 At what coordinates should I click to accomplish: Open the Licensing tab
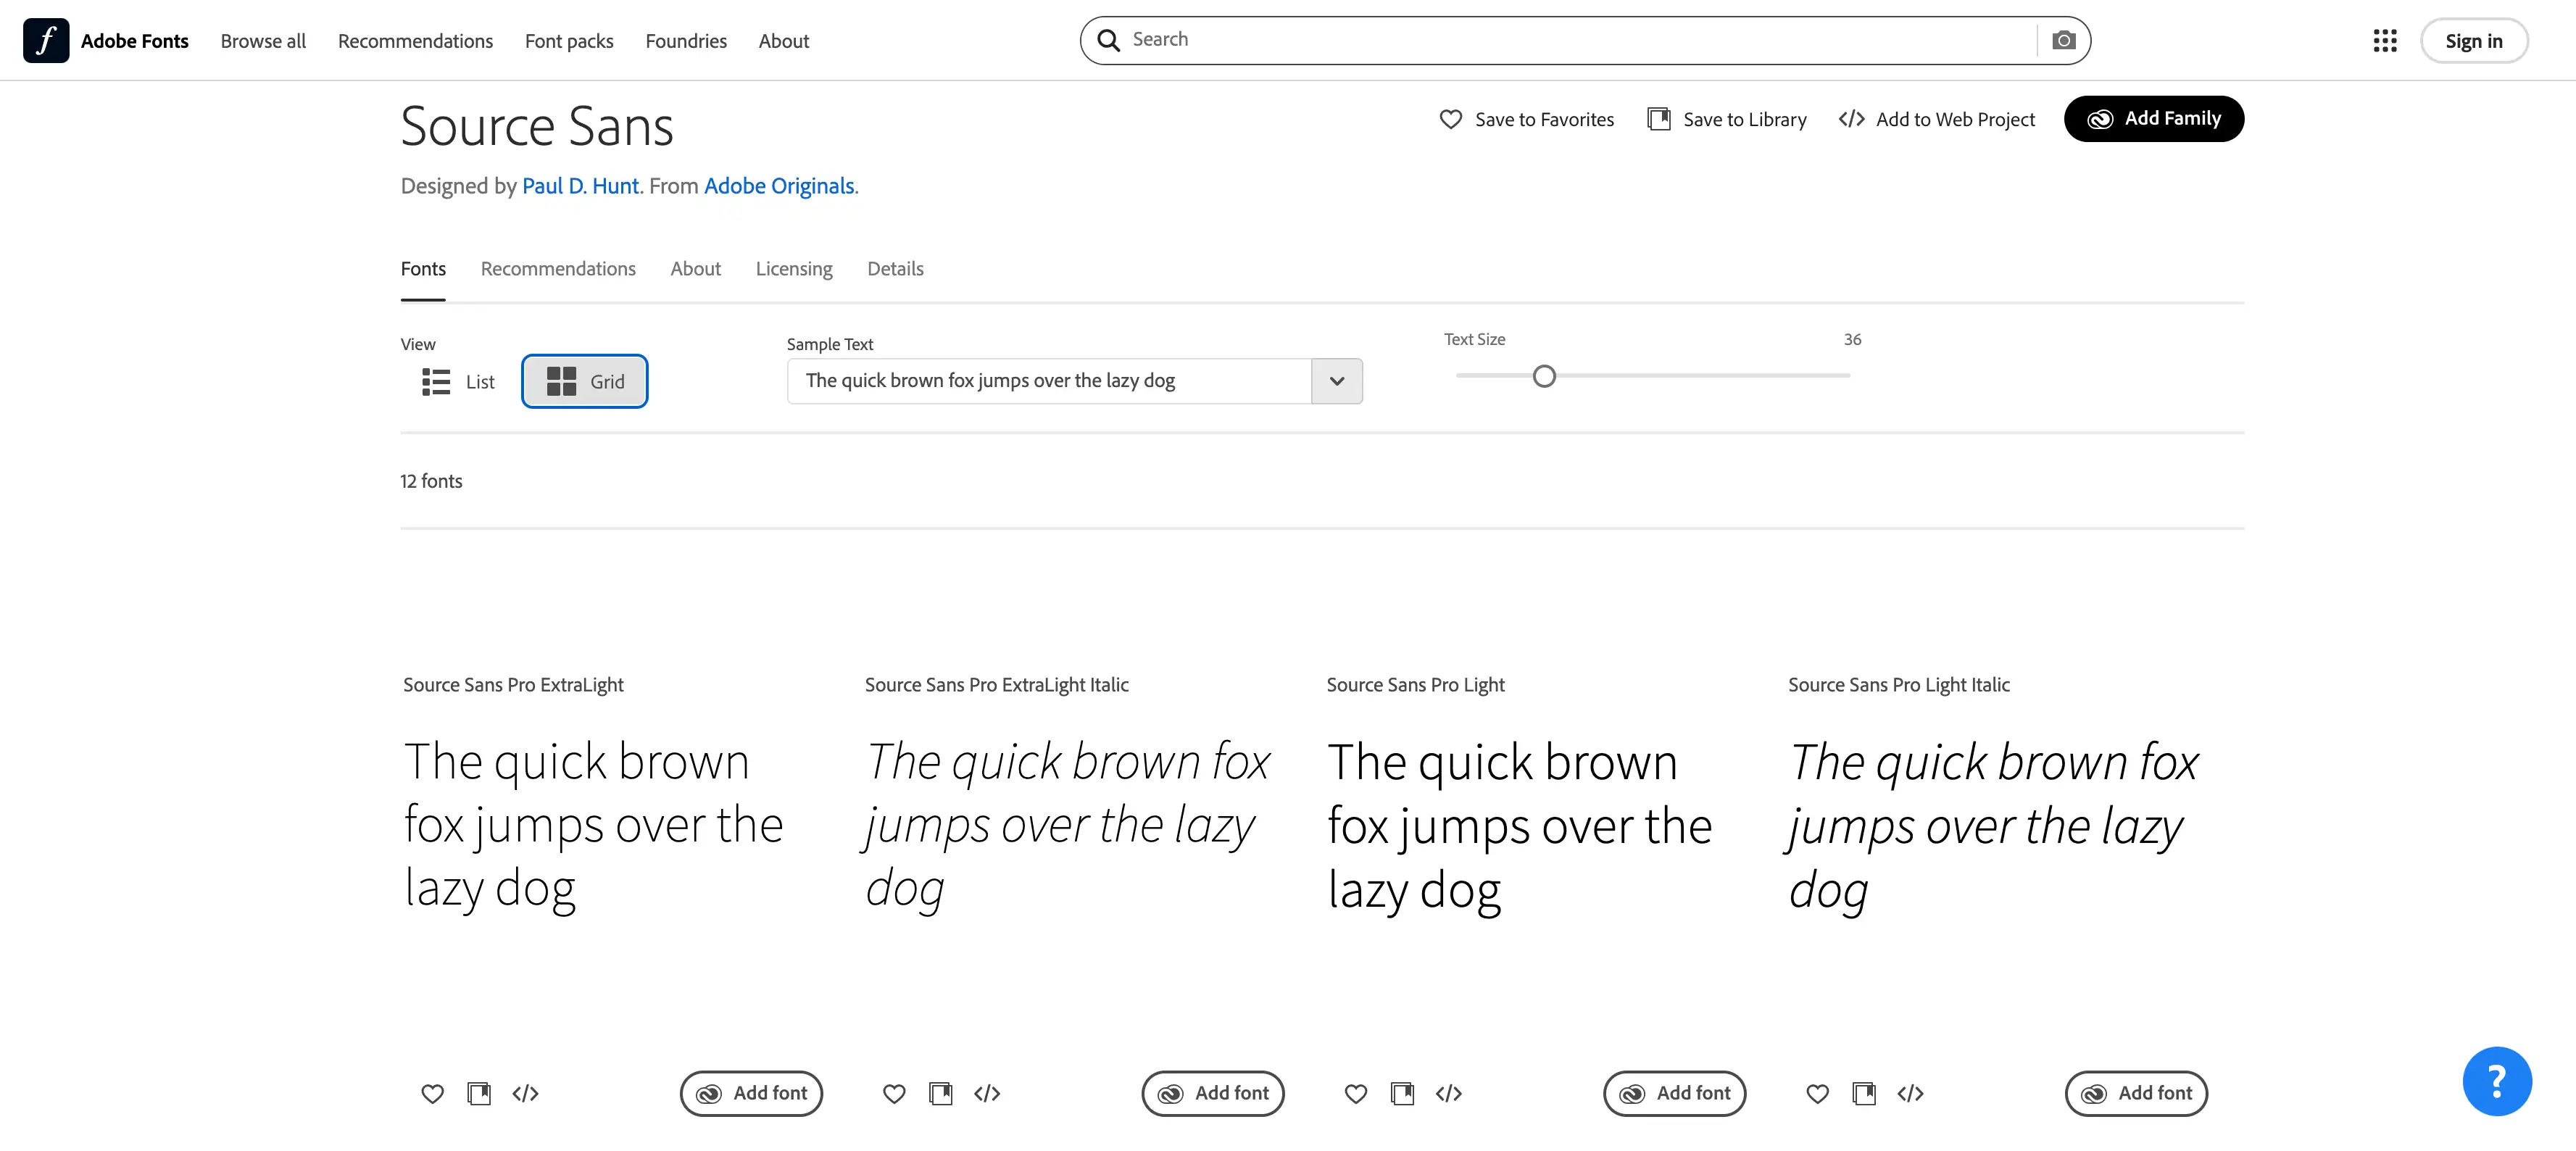794,269
